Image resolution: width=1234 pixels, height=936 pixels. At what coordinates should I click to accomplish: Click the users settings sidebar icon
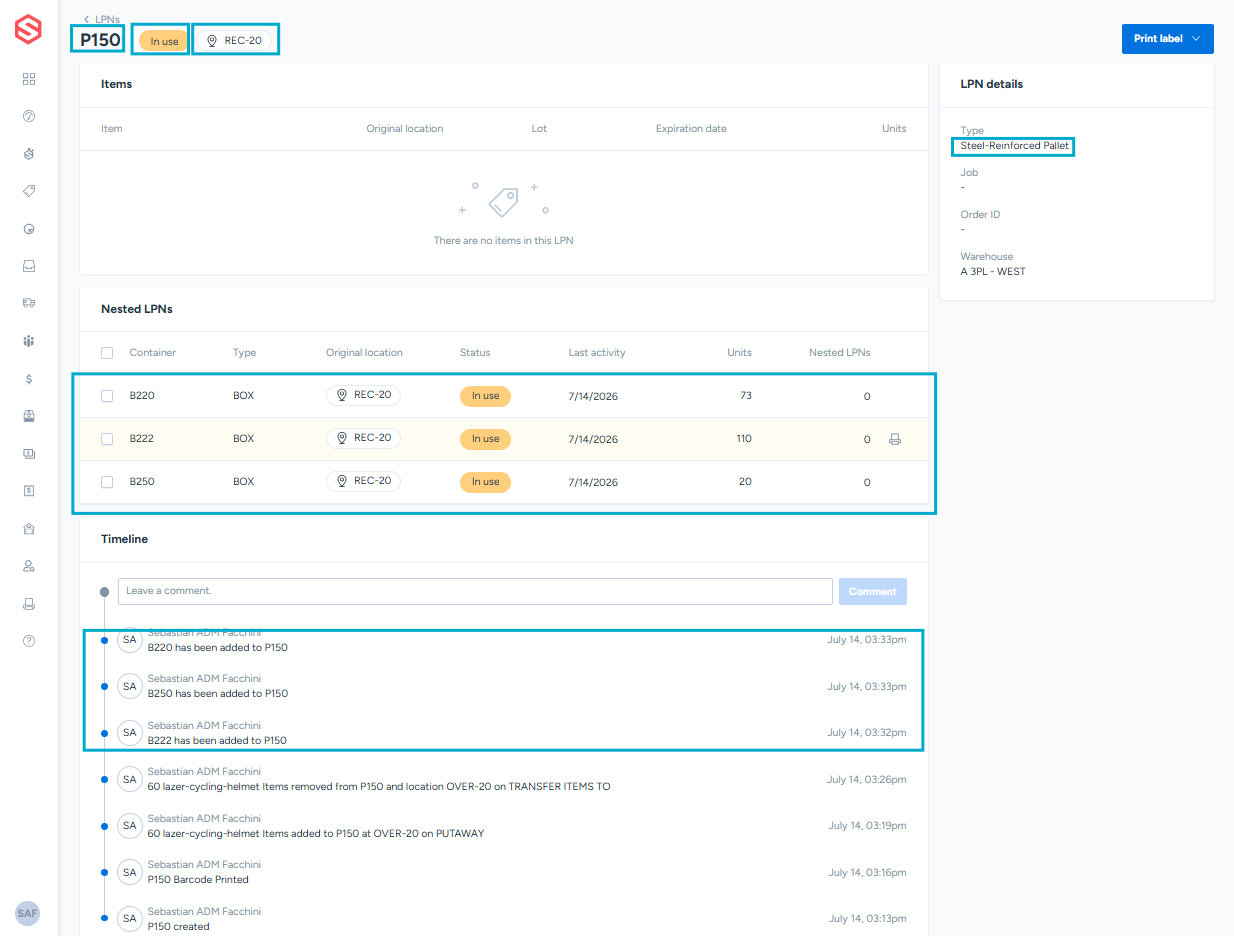[x=29, y=566]
